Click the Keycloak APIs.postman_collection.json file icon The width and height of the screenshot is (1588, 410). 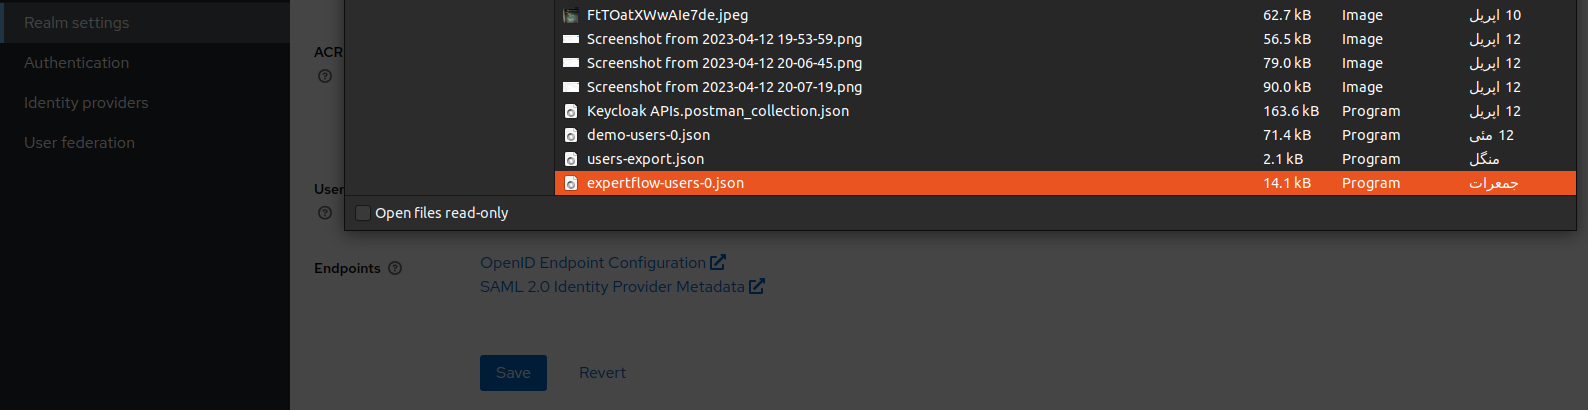[x=571, y=111]
